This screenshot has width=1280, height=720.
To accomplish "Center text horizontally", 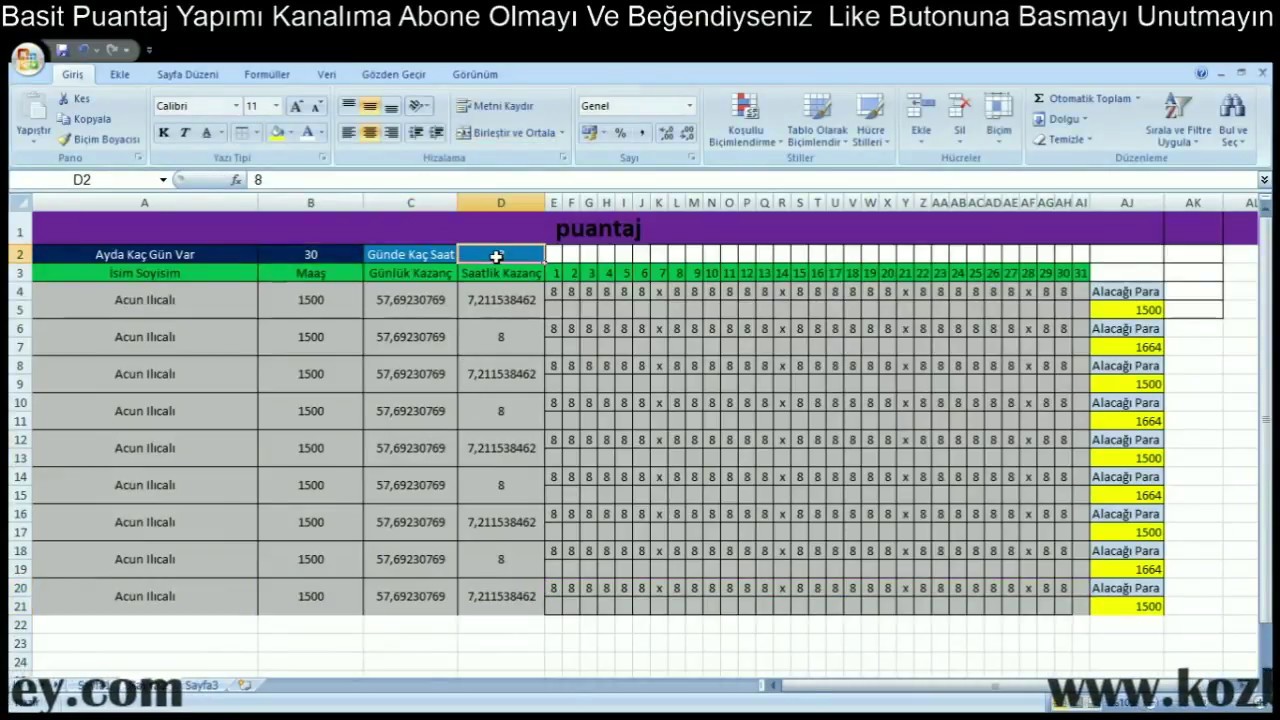I will pyautogui.click(x=370, y=132).
